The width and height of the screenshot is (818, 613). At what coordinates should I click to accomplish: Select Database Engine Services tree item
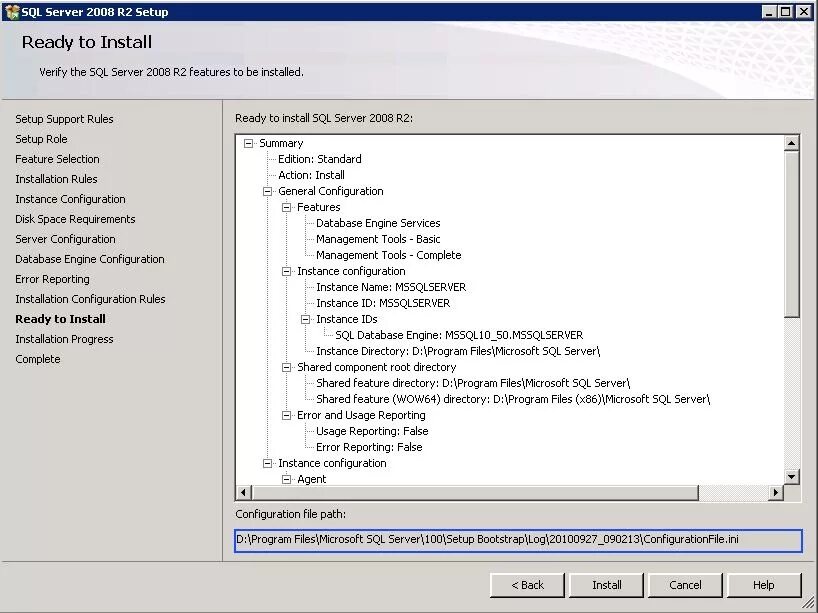378,223
